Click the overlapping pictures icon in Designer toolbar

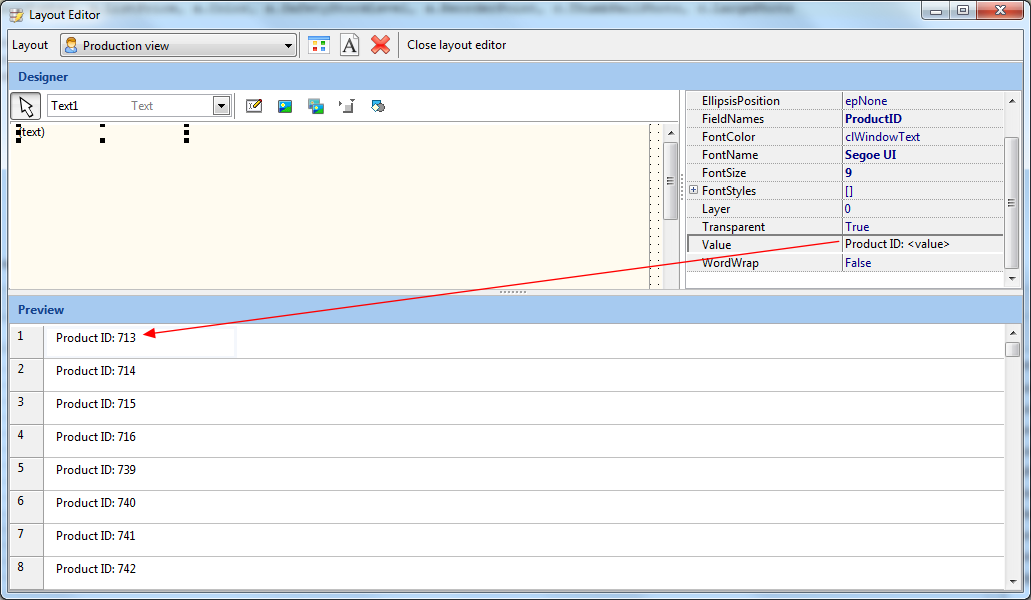(x=316, y=106)
